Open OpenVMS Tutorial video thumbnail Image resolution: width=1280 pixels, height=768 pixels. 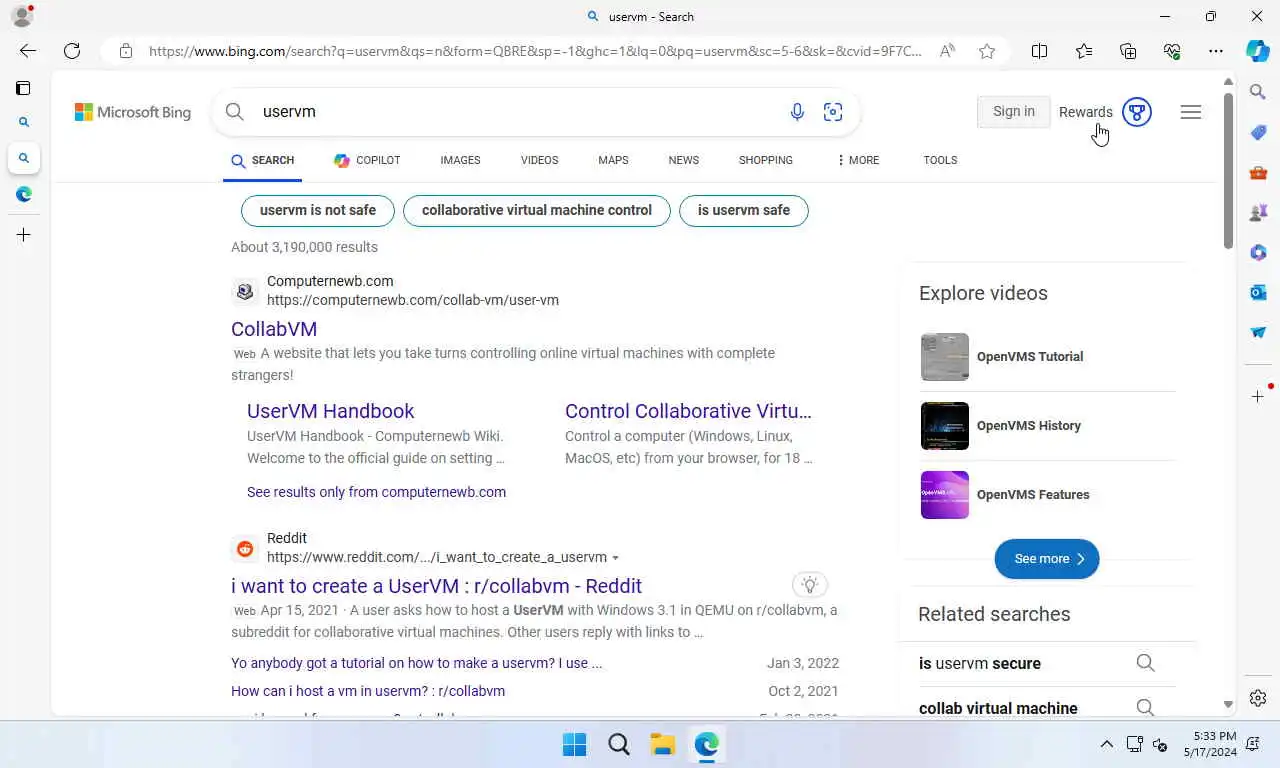pyautogui.click(x=945, y=357)
